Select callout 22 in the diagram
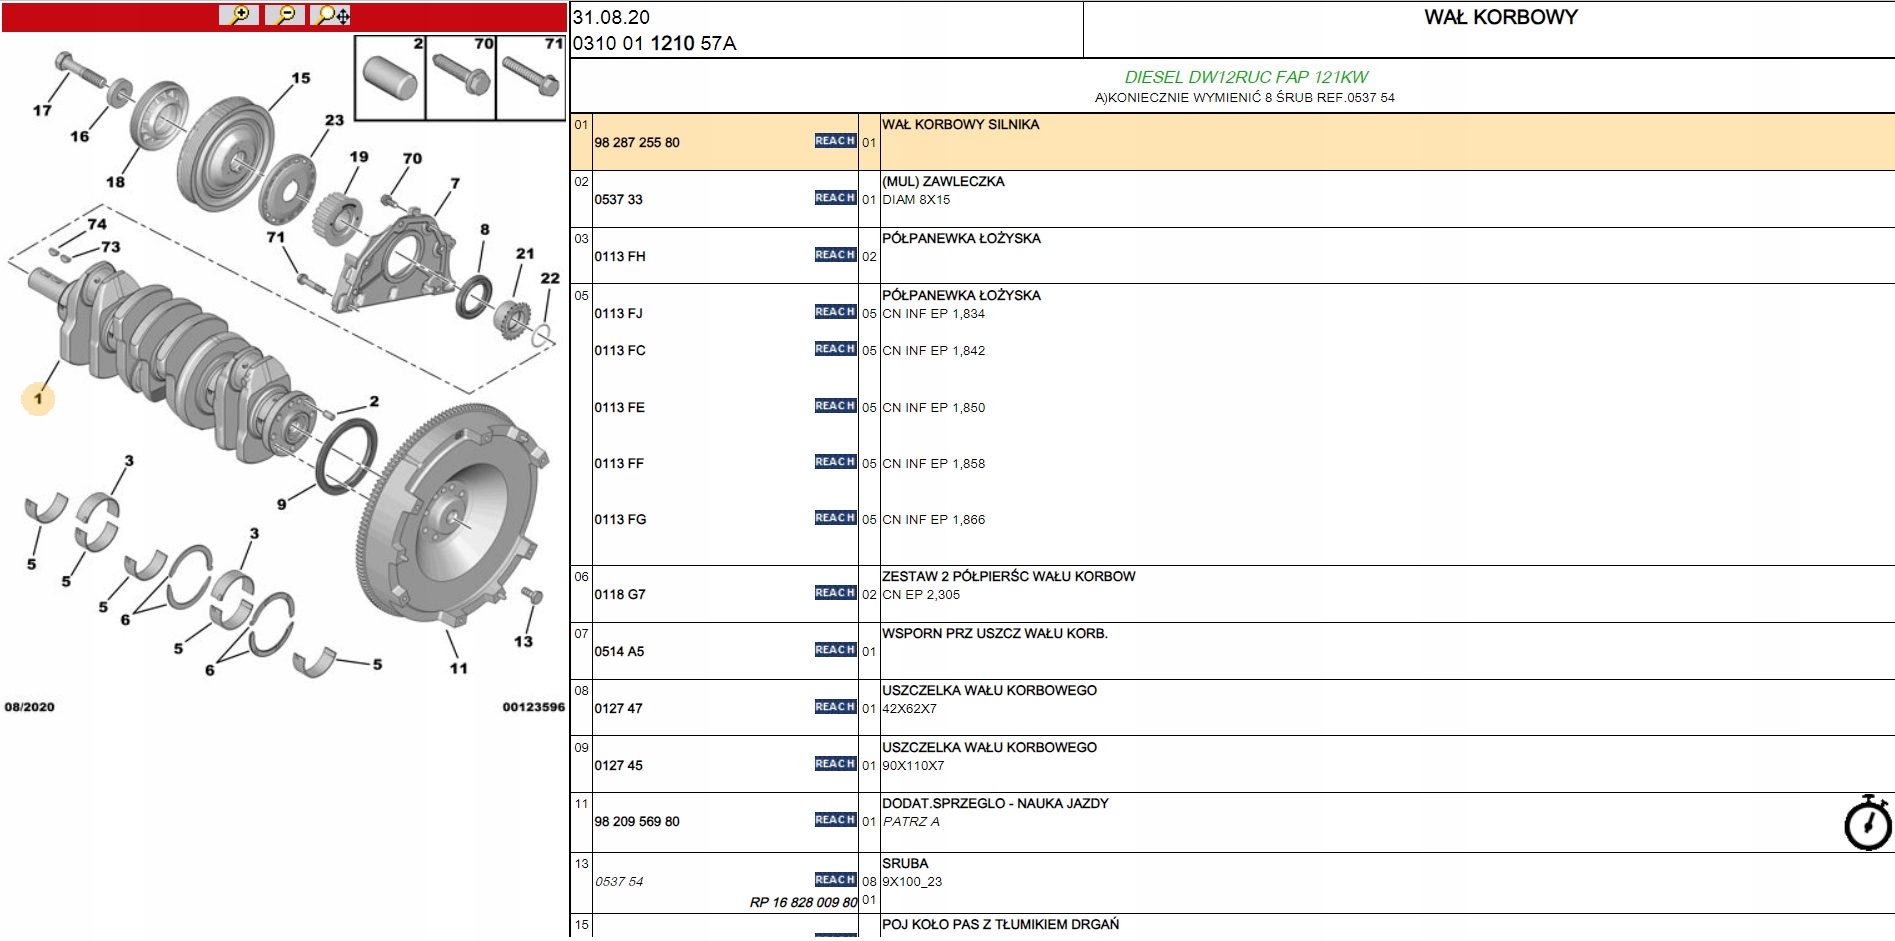1895x941 pixels. tap(550, 278)
